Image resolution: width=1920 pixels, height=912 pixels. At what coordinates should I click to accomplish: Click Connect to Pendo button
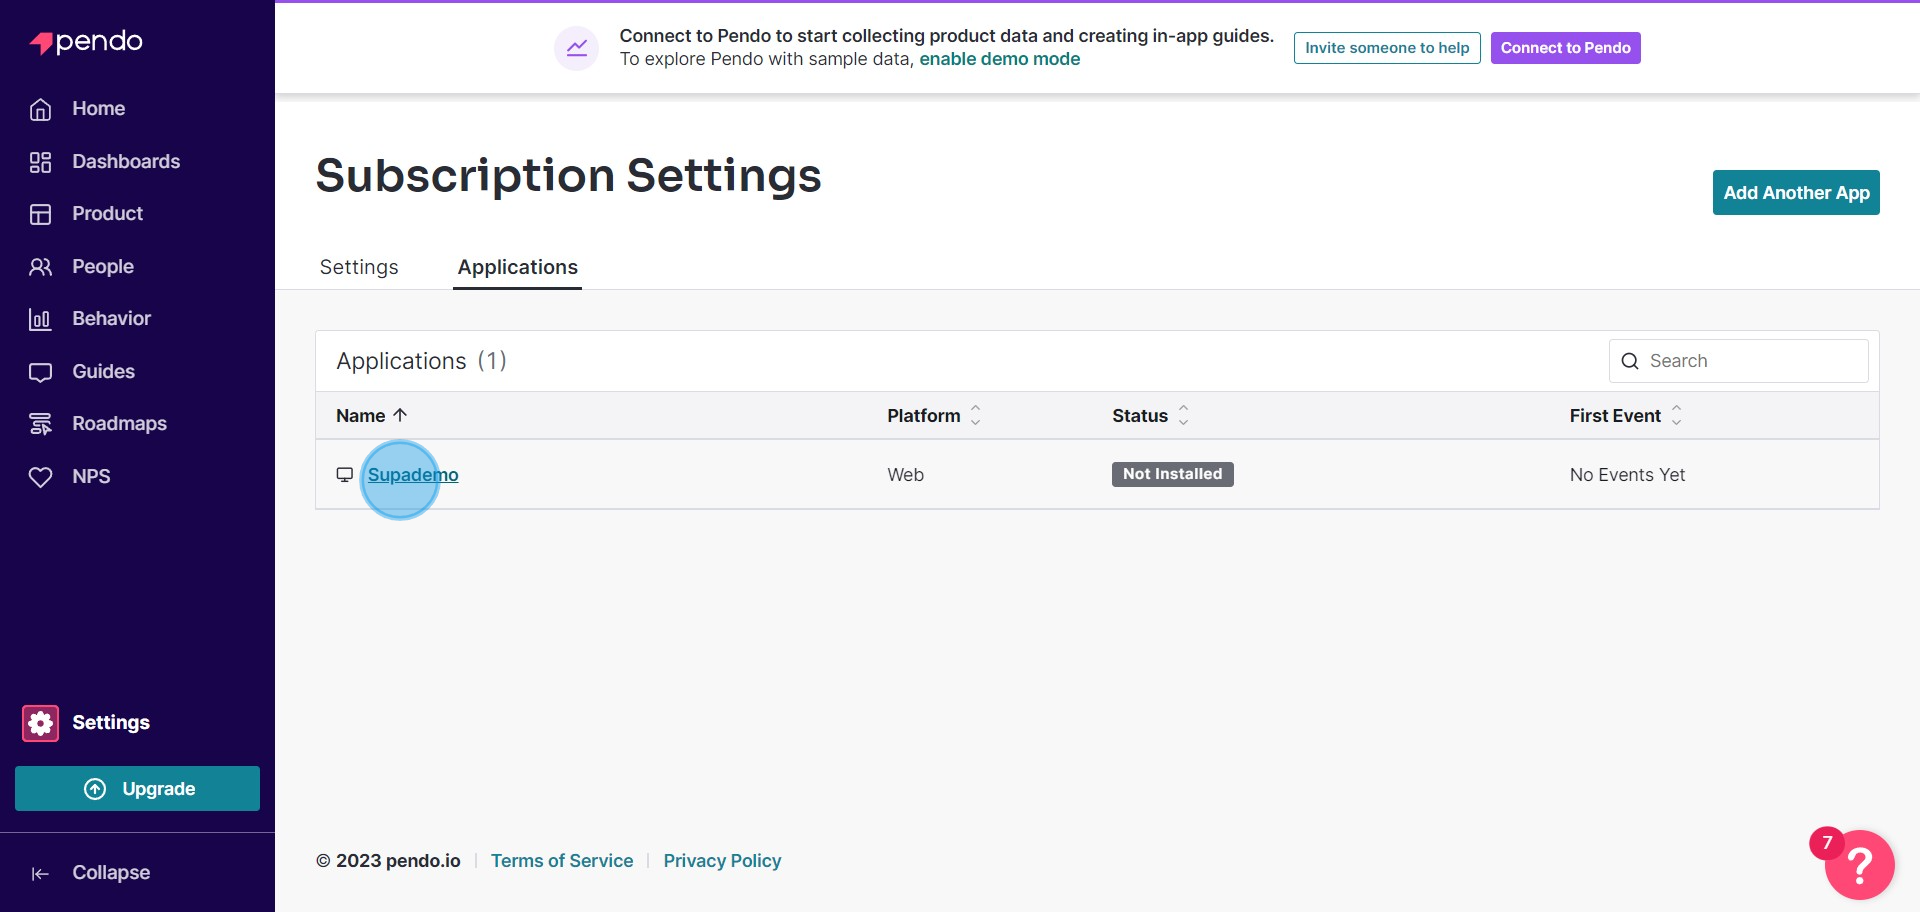[x=1565, y=48]
